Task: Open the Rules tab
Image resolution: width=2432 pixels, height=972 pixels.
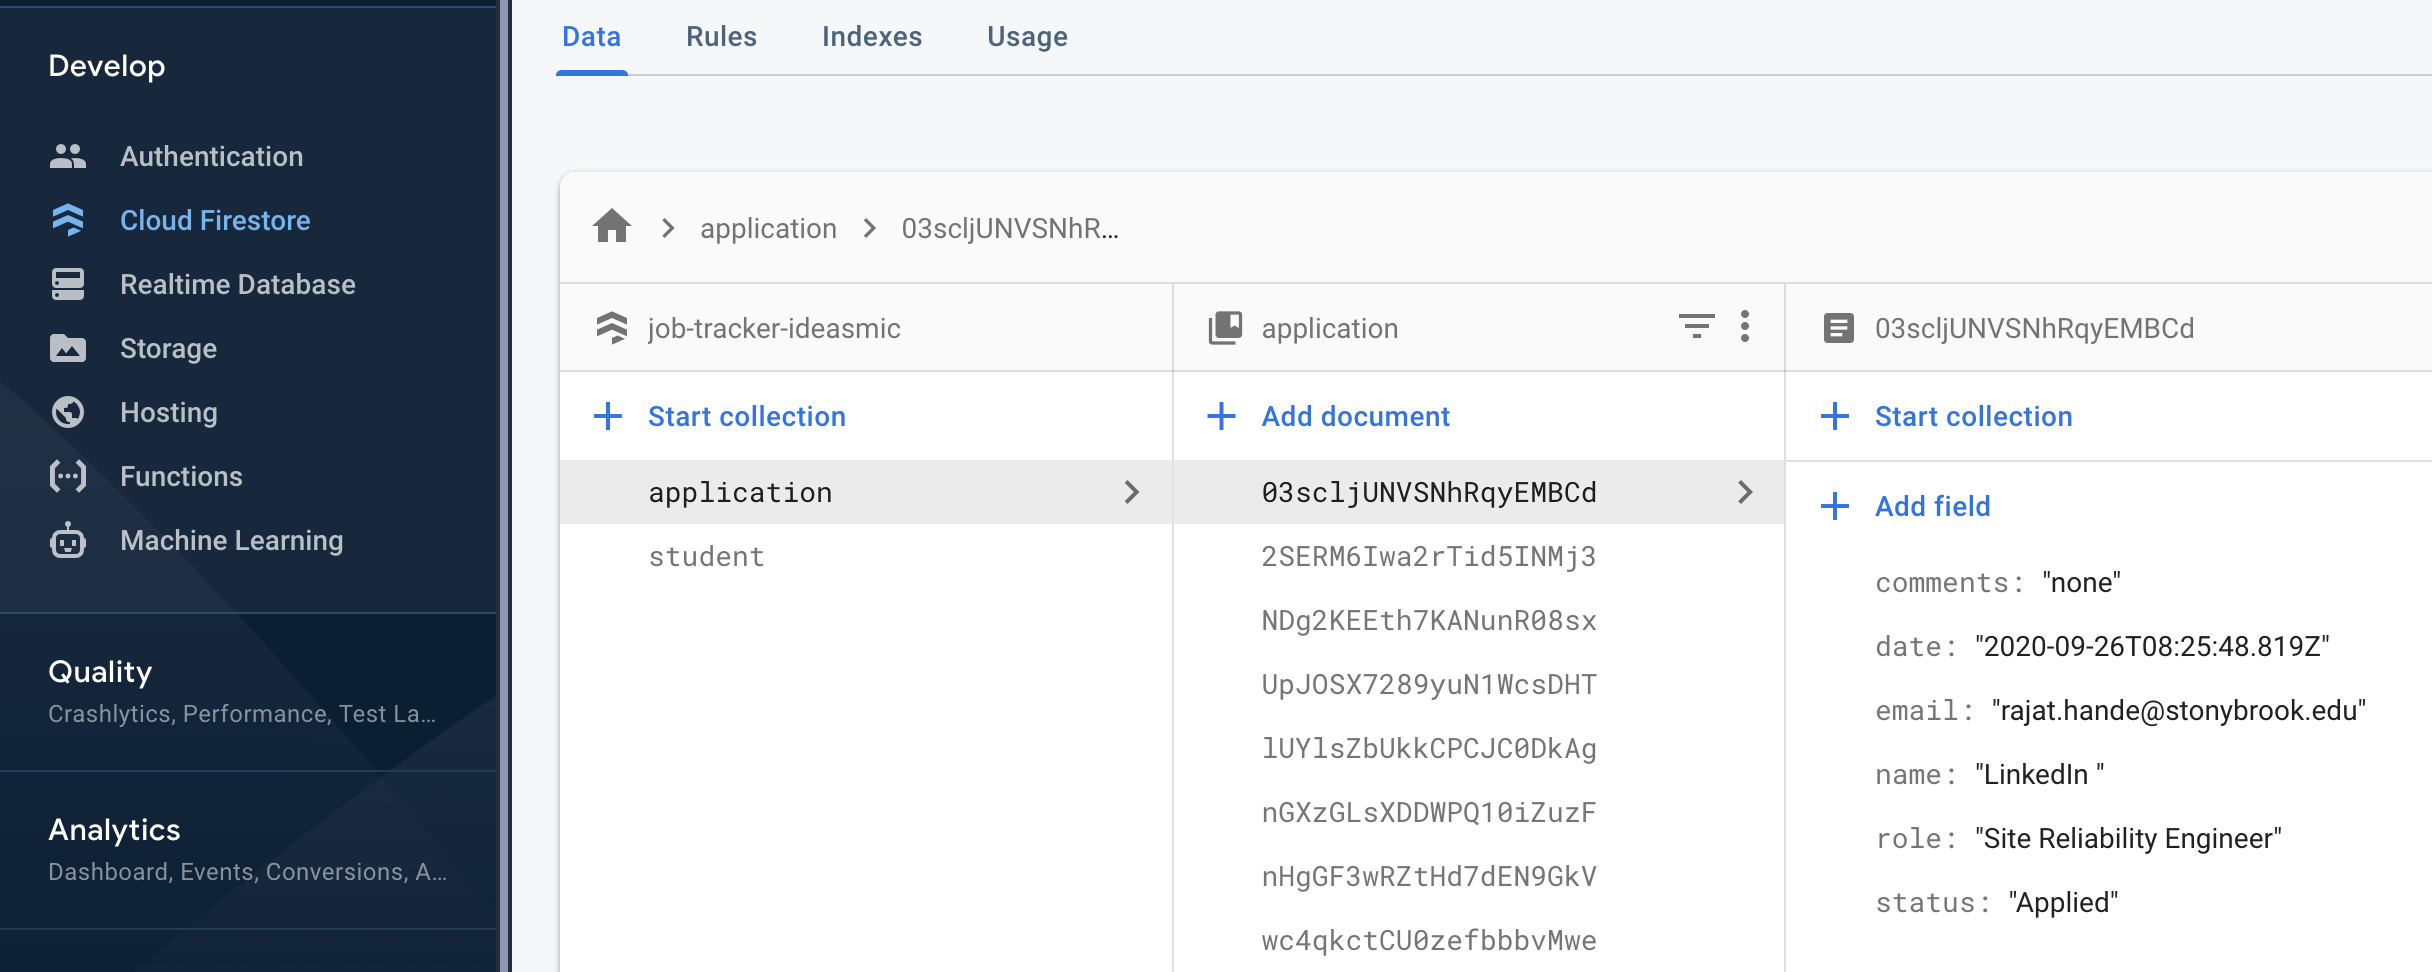Action: [x=722, y=37]
